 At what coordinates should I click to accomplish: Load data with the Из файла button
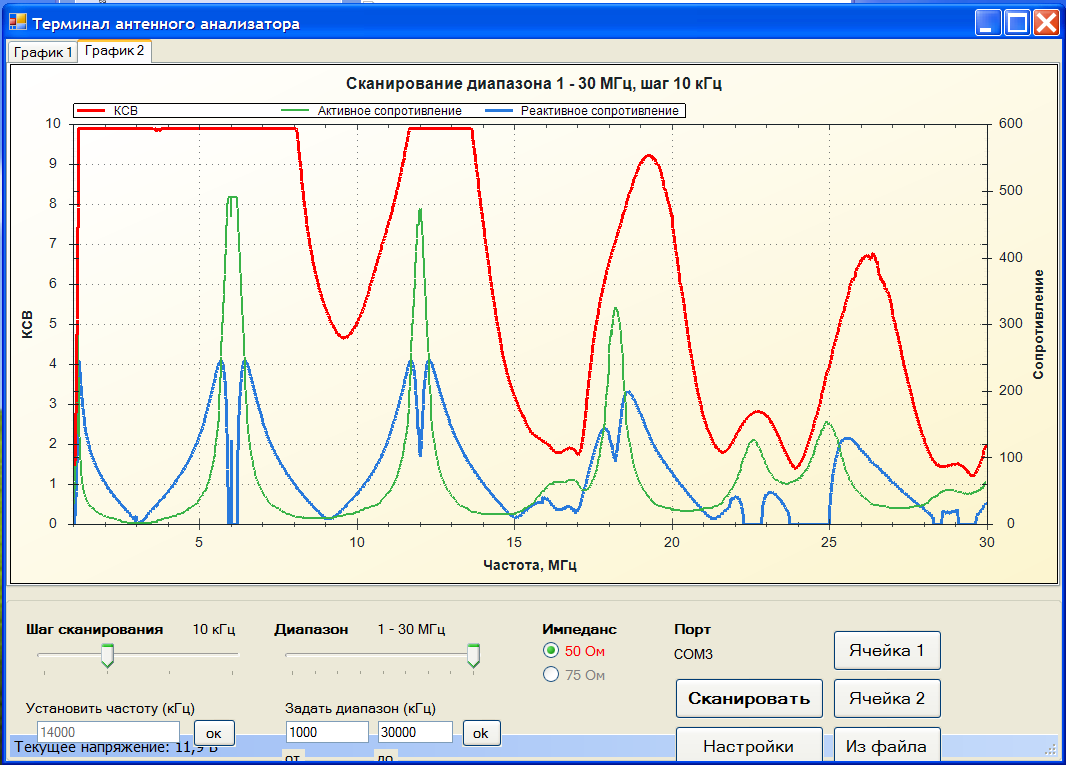coord(887,746)
